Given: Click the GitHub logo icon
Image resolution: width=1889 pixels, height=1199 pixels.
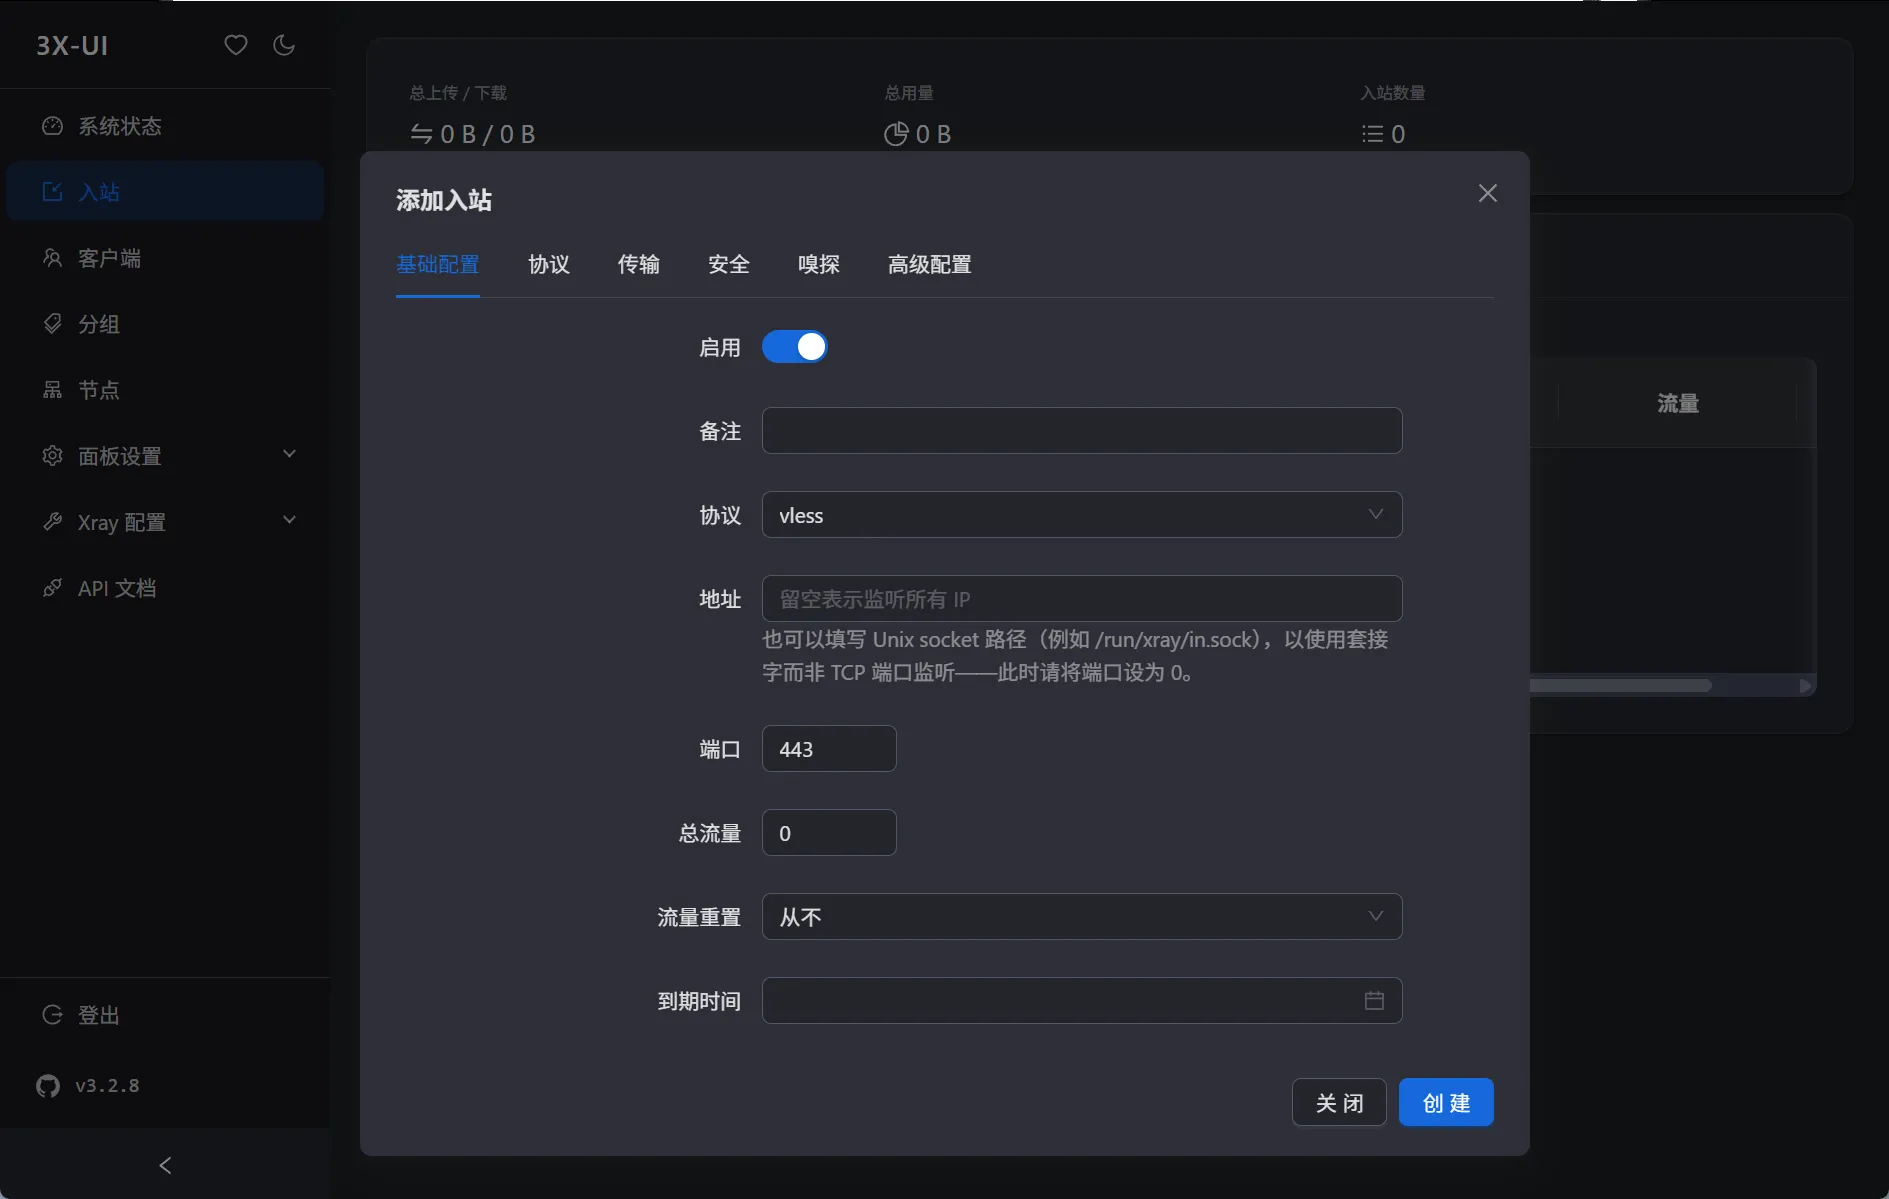Looking at the screenshot, I should click(x=48, y=1086).
